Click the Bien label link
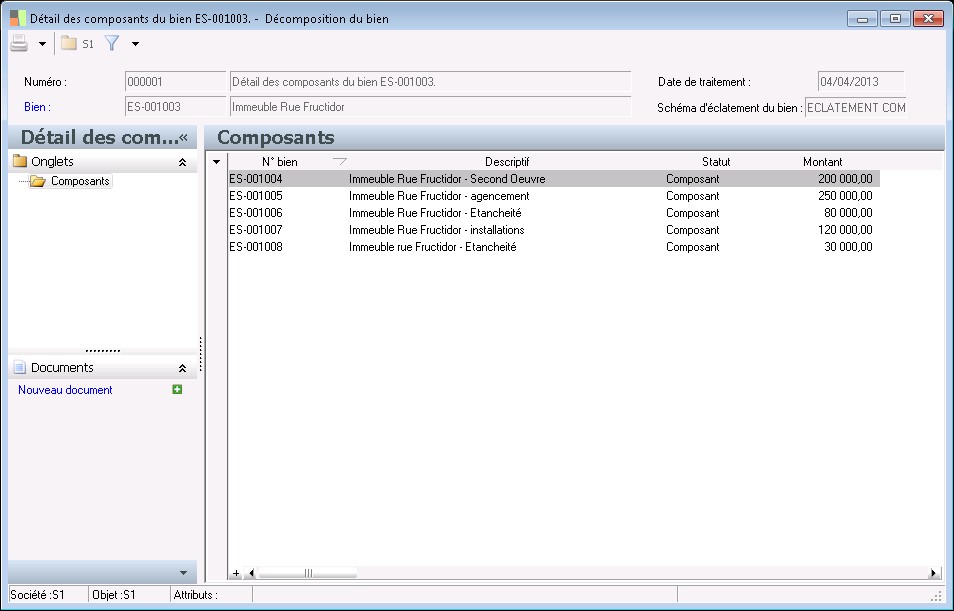Viewport: 954px width, 611px height. point(37,107)
